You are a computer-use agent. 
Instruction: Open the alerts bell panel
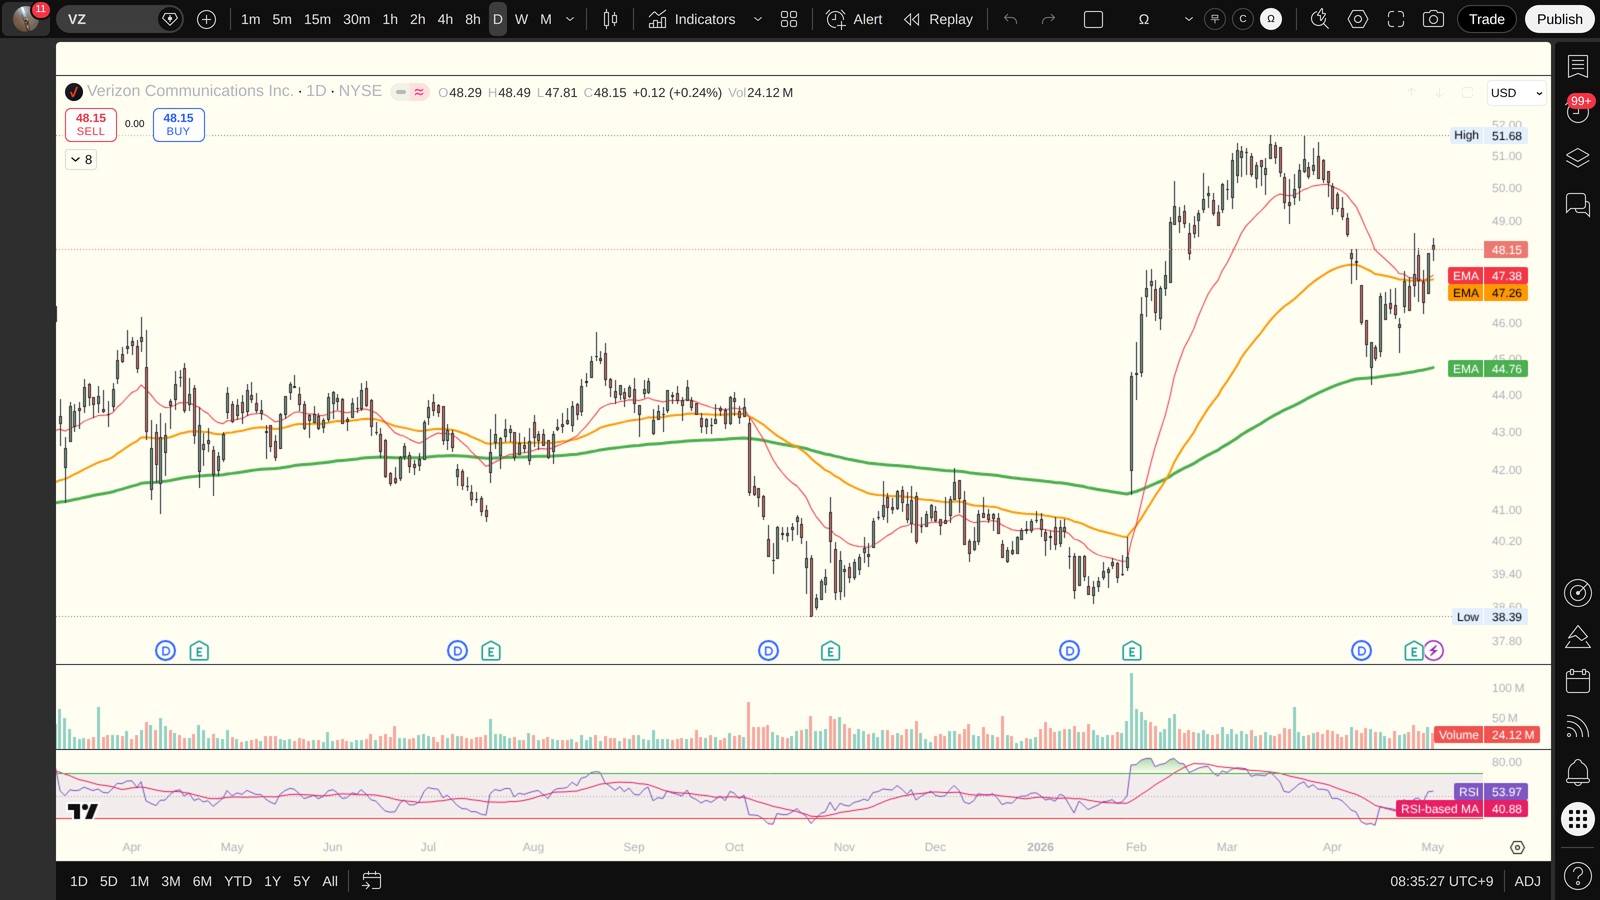pyautogui.click(x=1578, y=772)
